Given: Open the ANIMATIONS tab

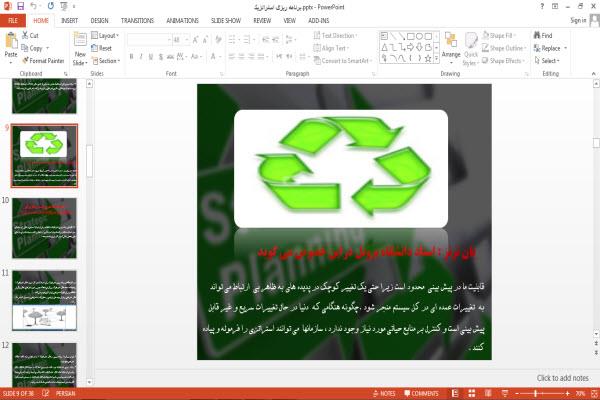Looking at the screenshot, I should (183, 20).
